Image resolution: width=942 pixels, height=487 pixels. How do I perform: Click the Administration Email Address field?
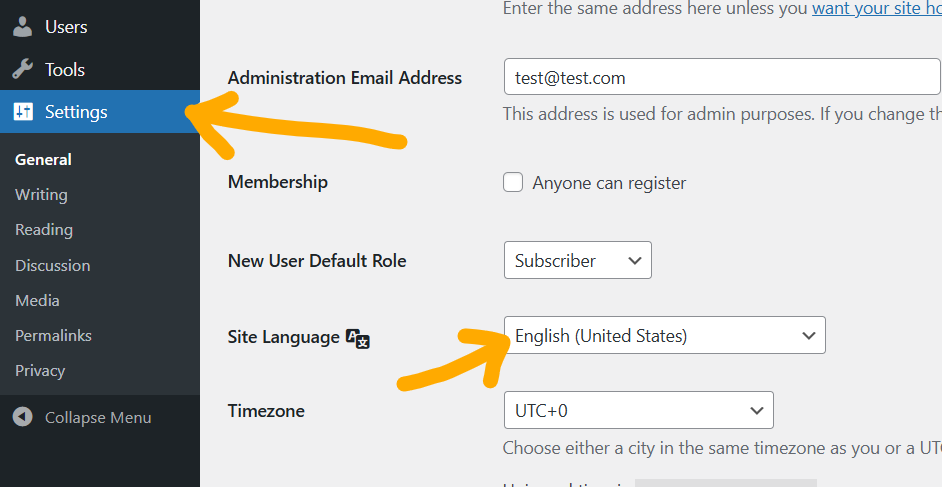[x=720, y=77]
